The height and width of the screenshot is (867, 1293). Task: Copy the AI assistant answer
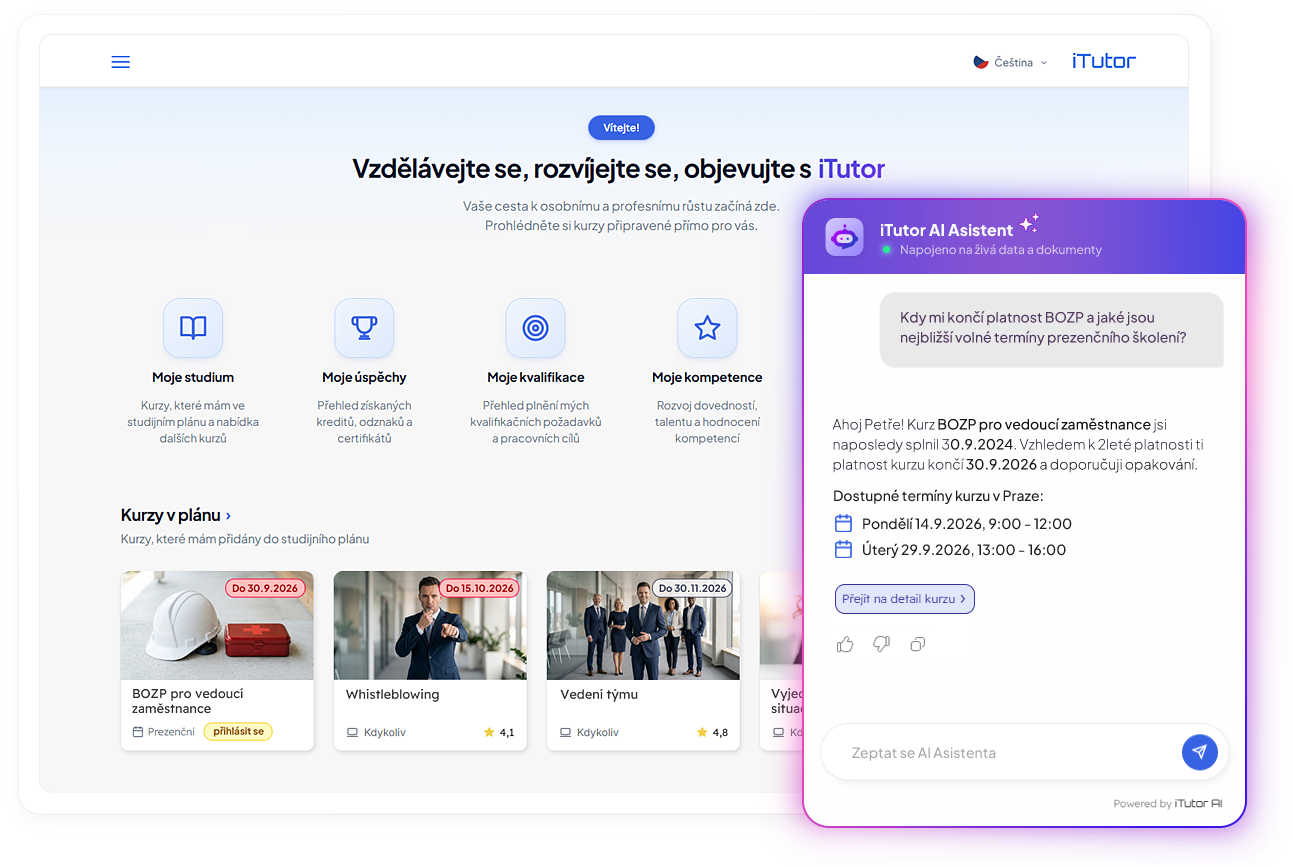tap(917, 644)
